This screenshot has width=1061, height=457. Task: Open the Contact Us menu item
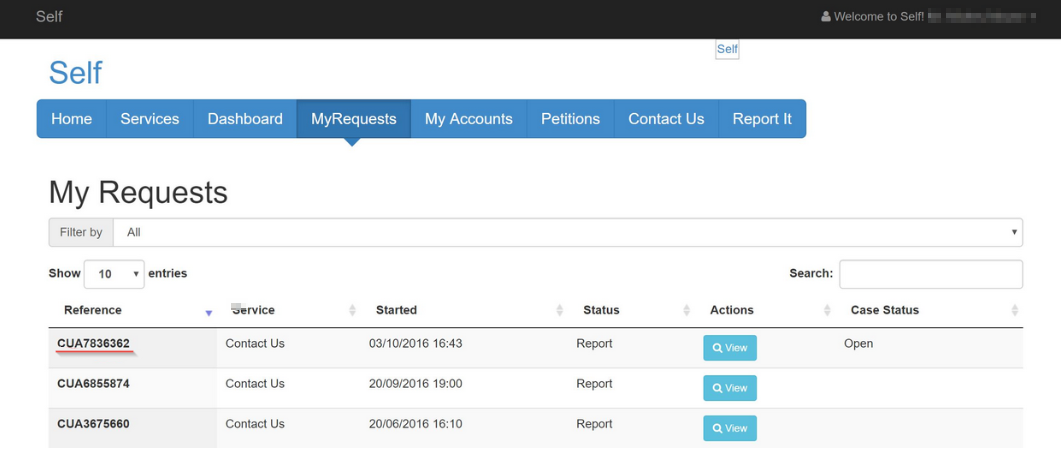tap(667, 119)
